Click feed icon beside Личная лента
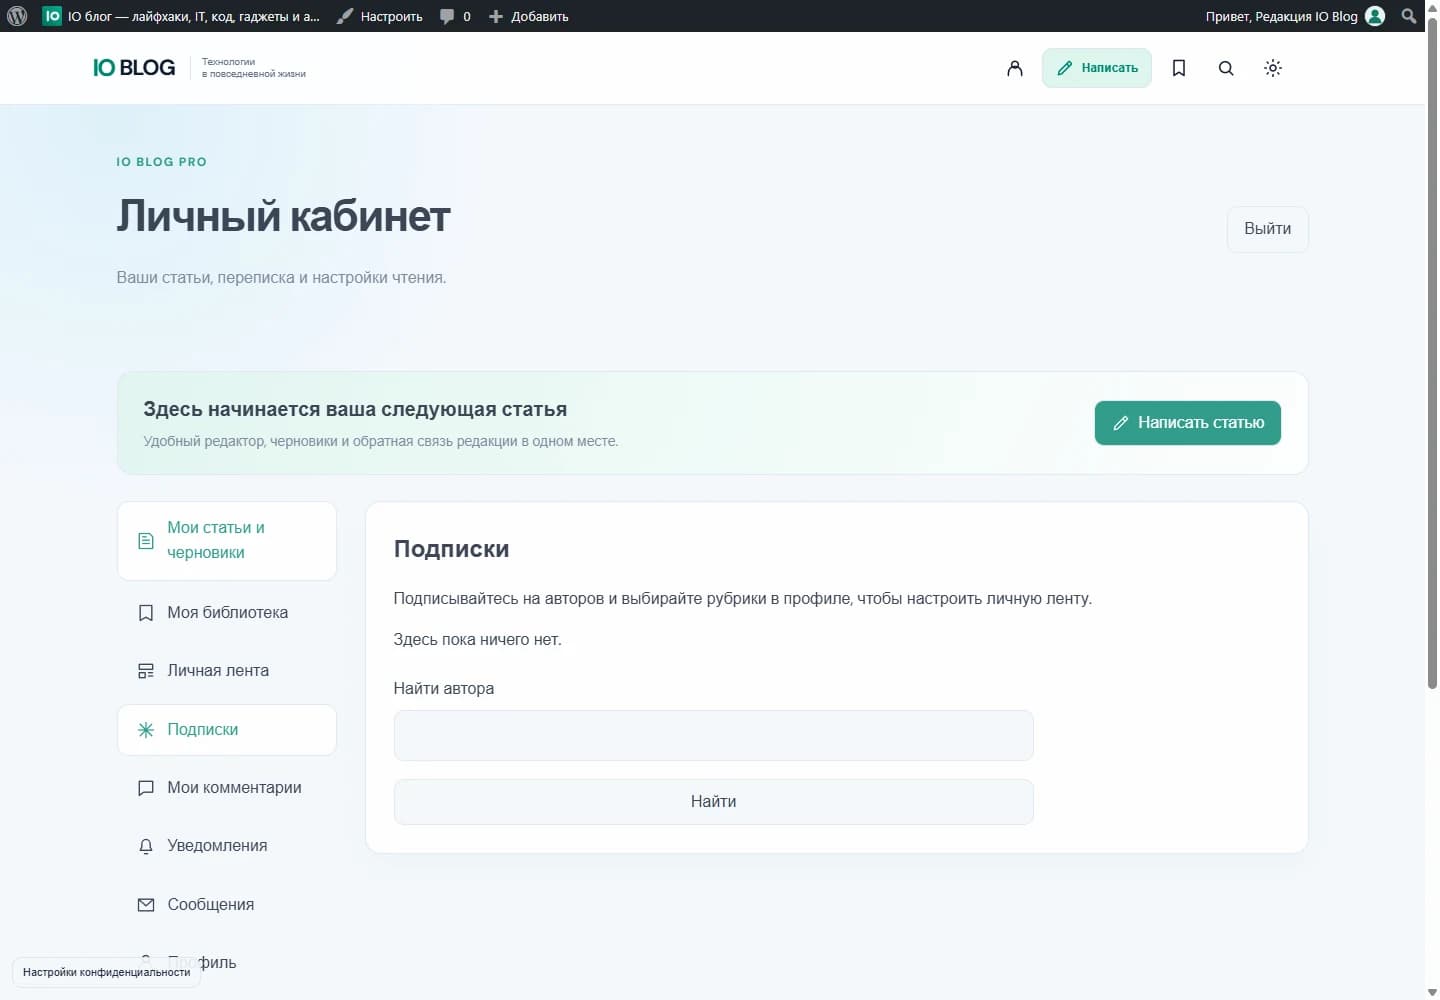 (x=146, y=671)
